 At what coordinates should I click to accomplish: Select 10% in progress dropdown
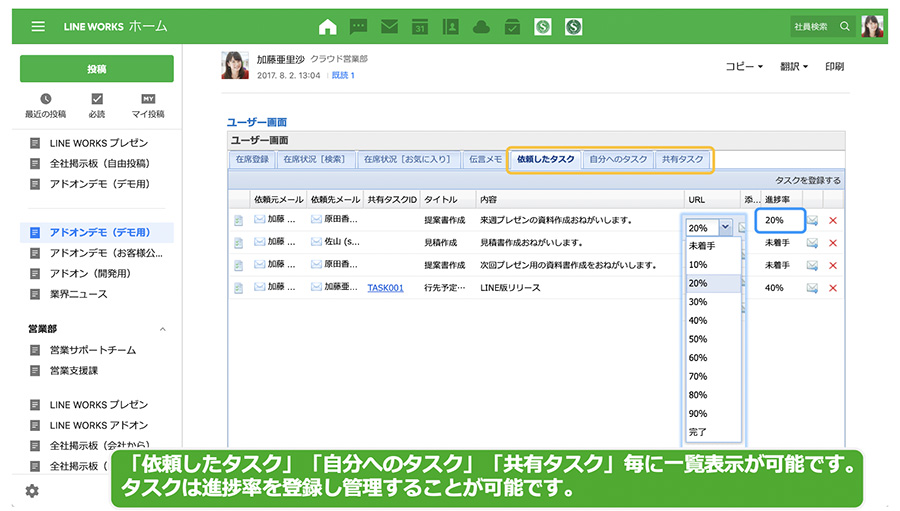[x=713, y=265]
